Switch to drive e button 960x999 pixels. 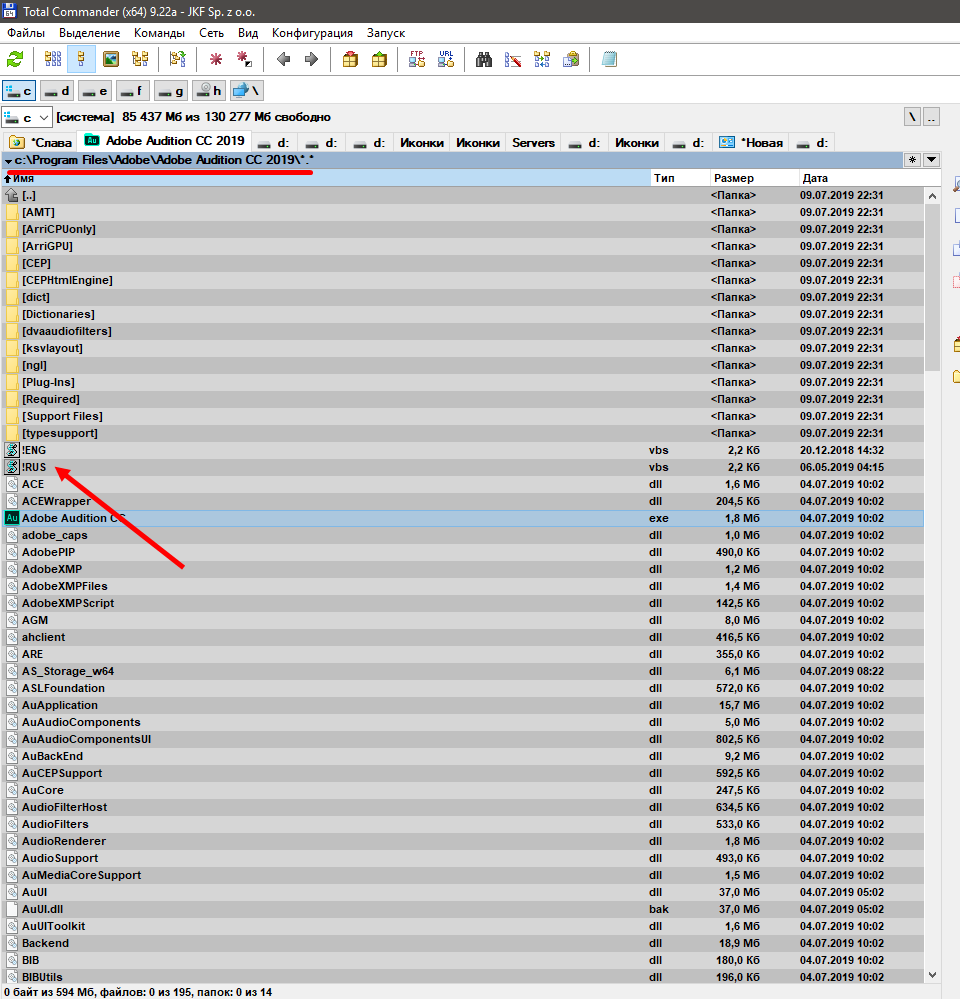(95, 91)
